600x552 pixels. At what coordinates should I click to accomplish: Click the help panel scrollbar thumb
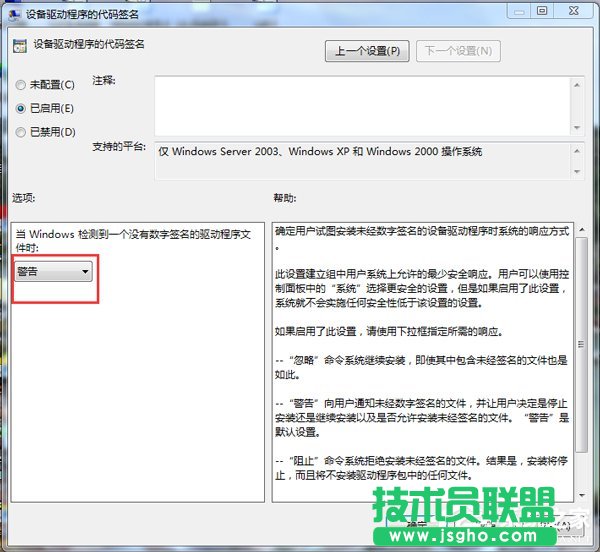[582, 344]
